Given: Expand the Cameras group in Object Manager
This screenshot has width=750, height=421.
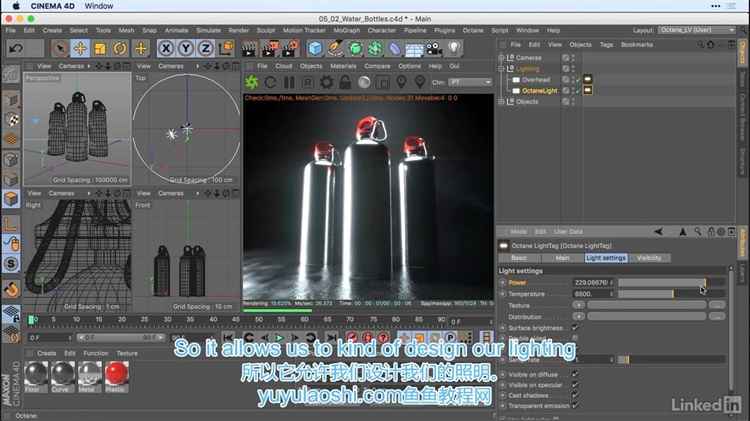Looking at the screenshot, I should coord(501,57).
